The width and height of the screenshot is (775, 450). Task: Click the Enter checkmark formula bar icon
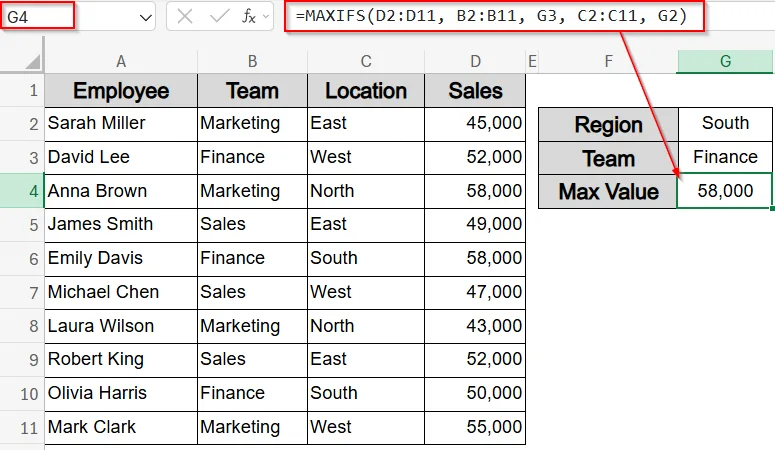coord(219,16)
